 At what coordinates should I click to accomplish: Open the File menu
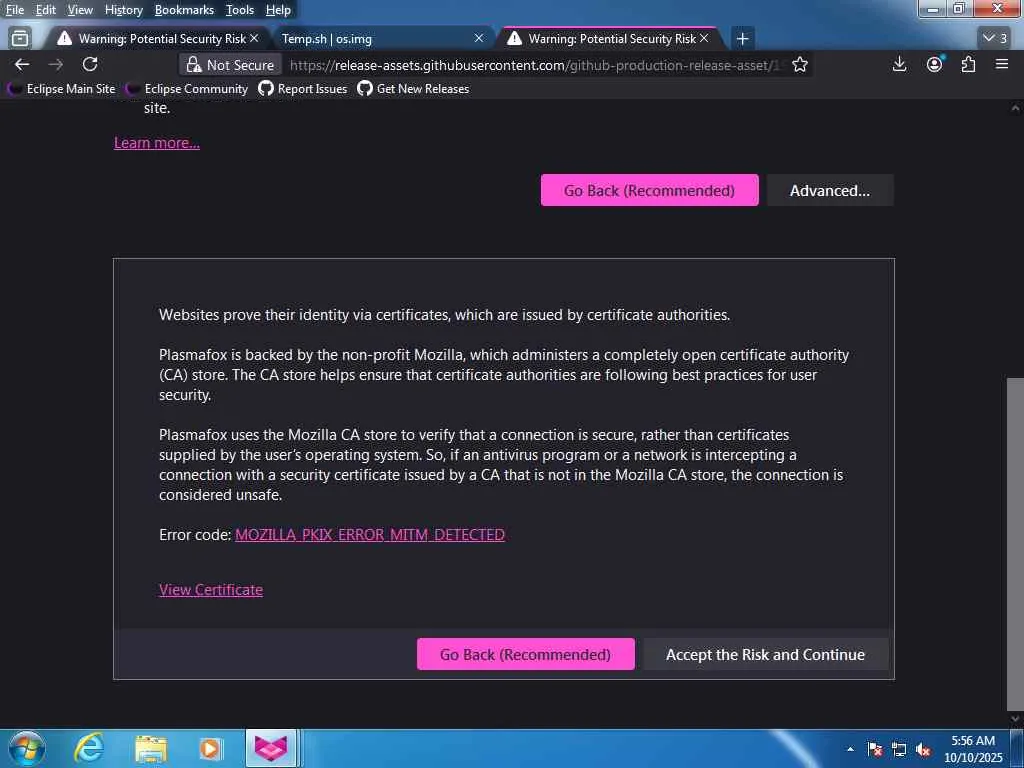[x=14, y=10]
